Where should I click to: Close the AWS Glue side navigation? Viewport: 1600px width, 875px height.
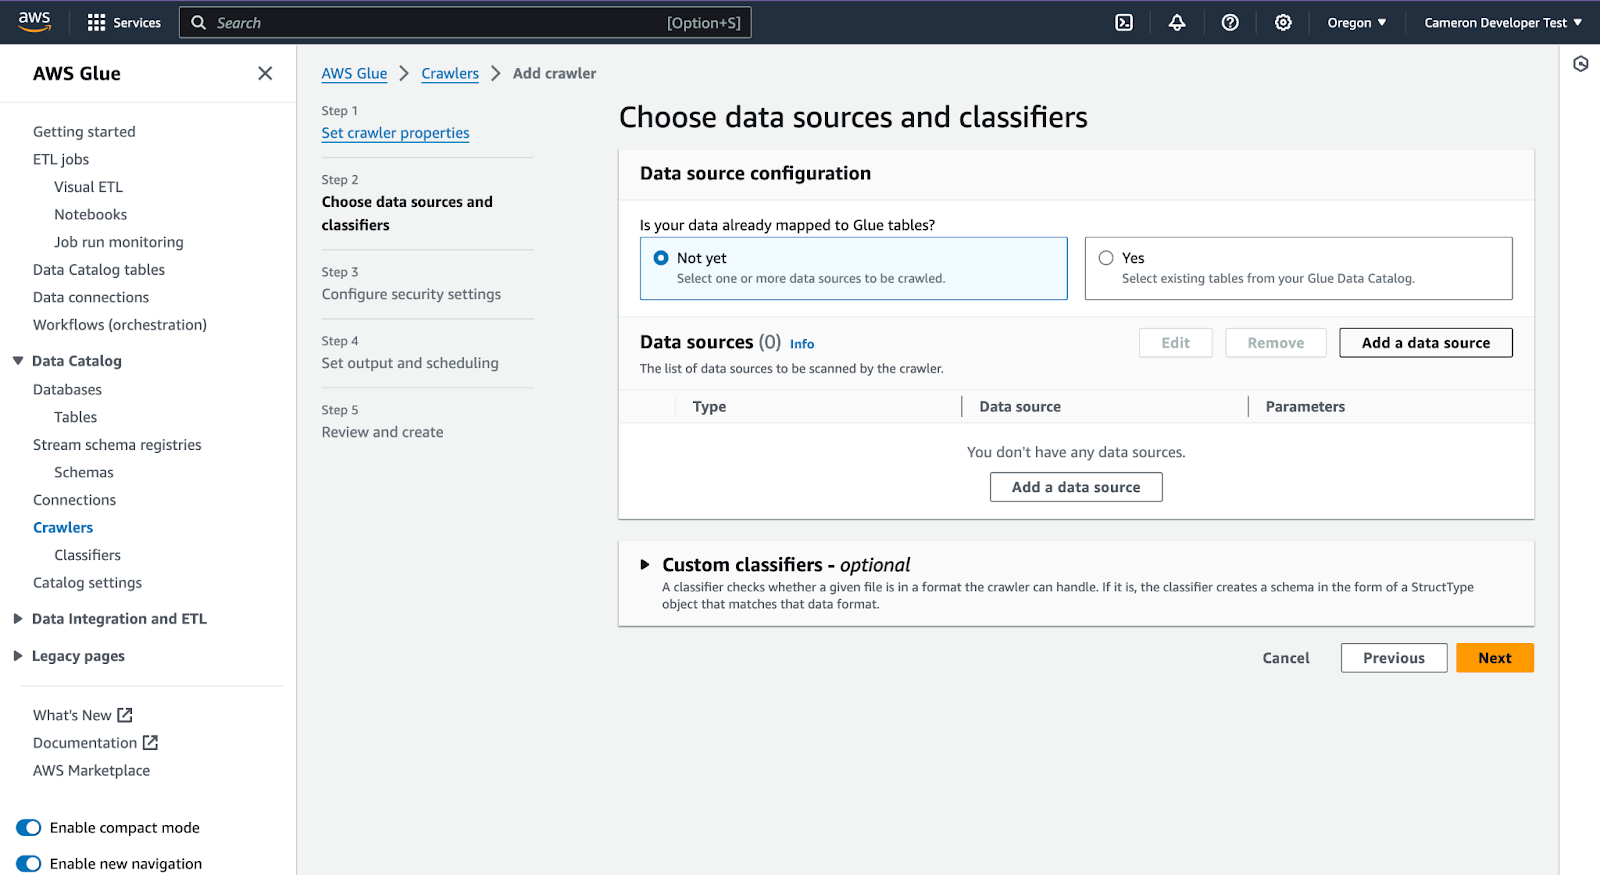point(265,73)
